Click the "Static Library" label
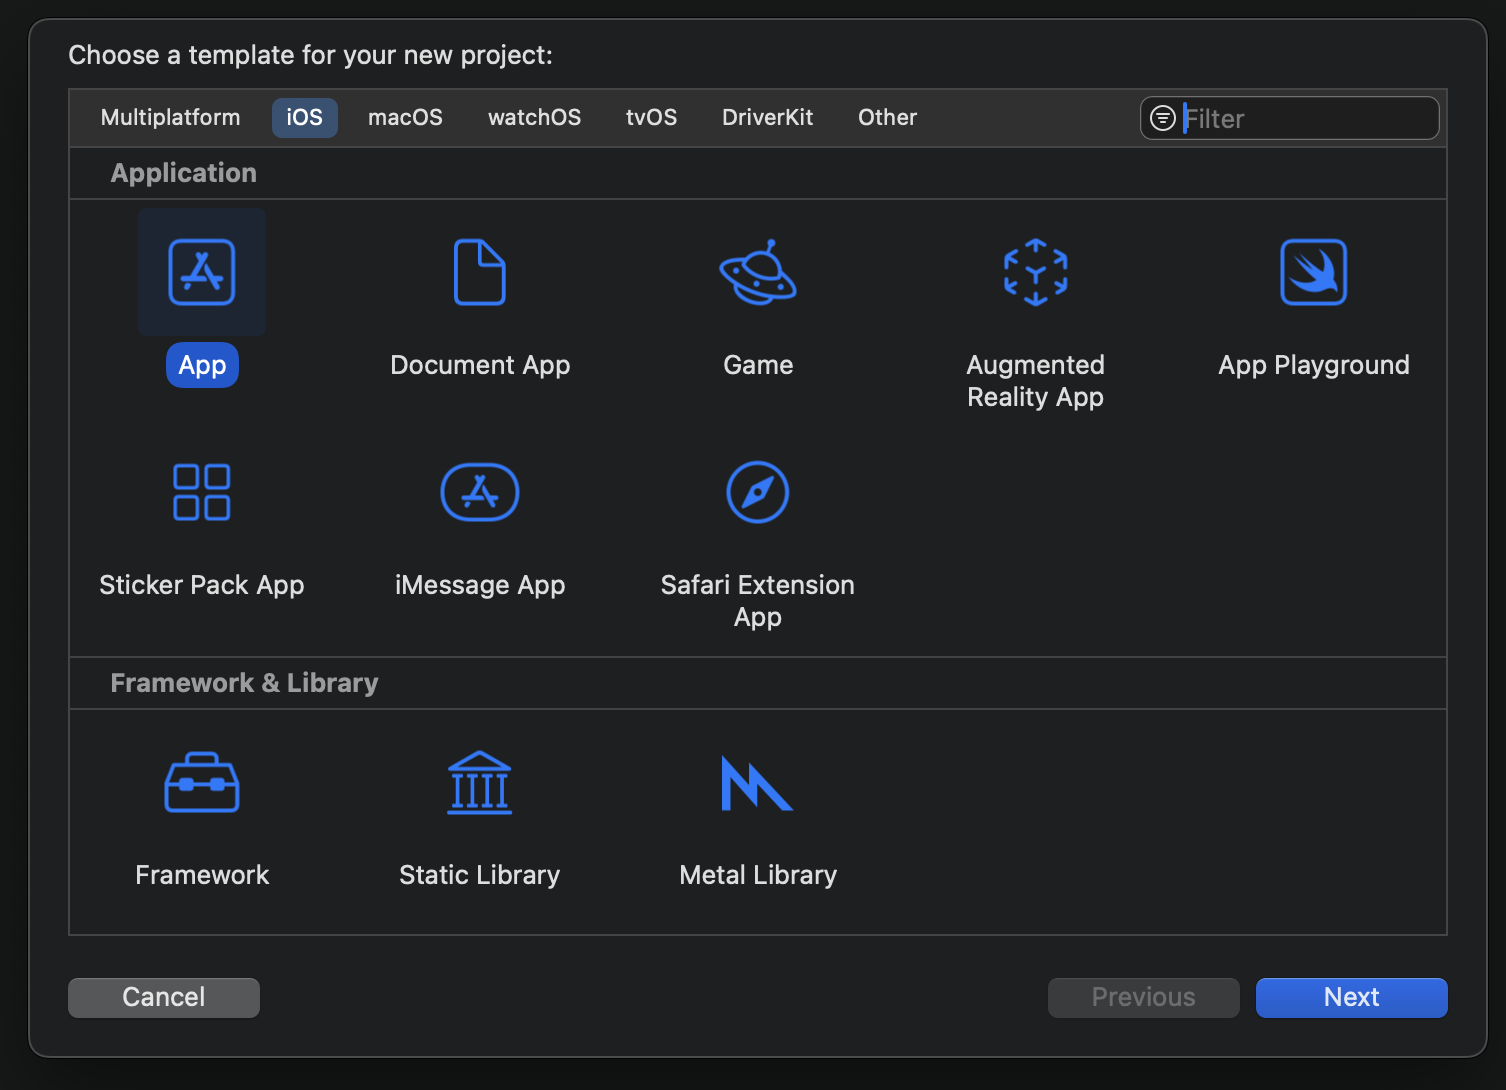1506x1090 pixels. pos(480,875)
